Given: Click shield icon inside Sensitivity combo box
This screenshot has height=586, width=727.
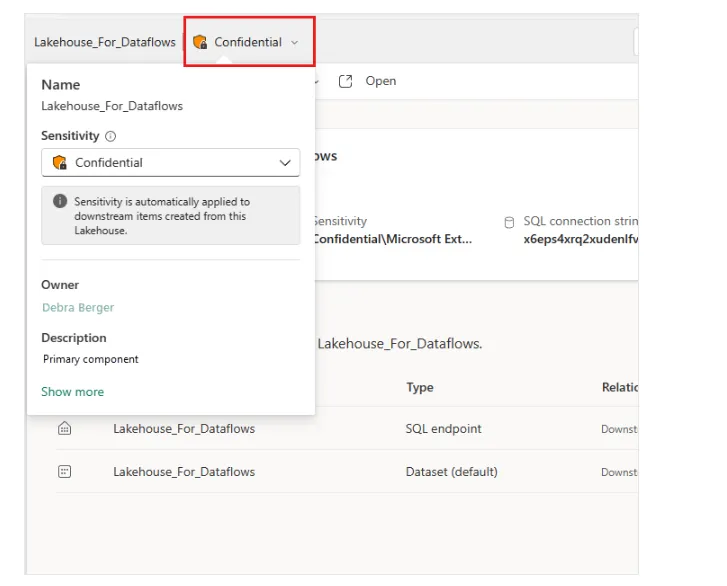Looking at the screenshot, I should 60,162.
